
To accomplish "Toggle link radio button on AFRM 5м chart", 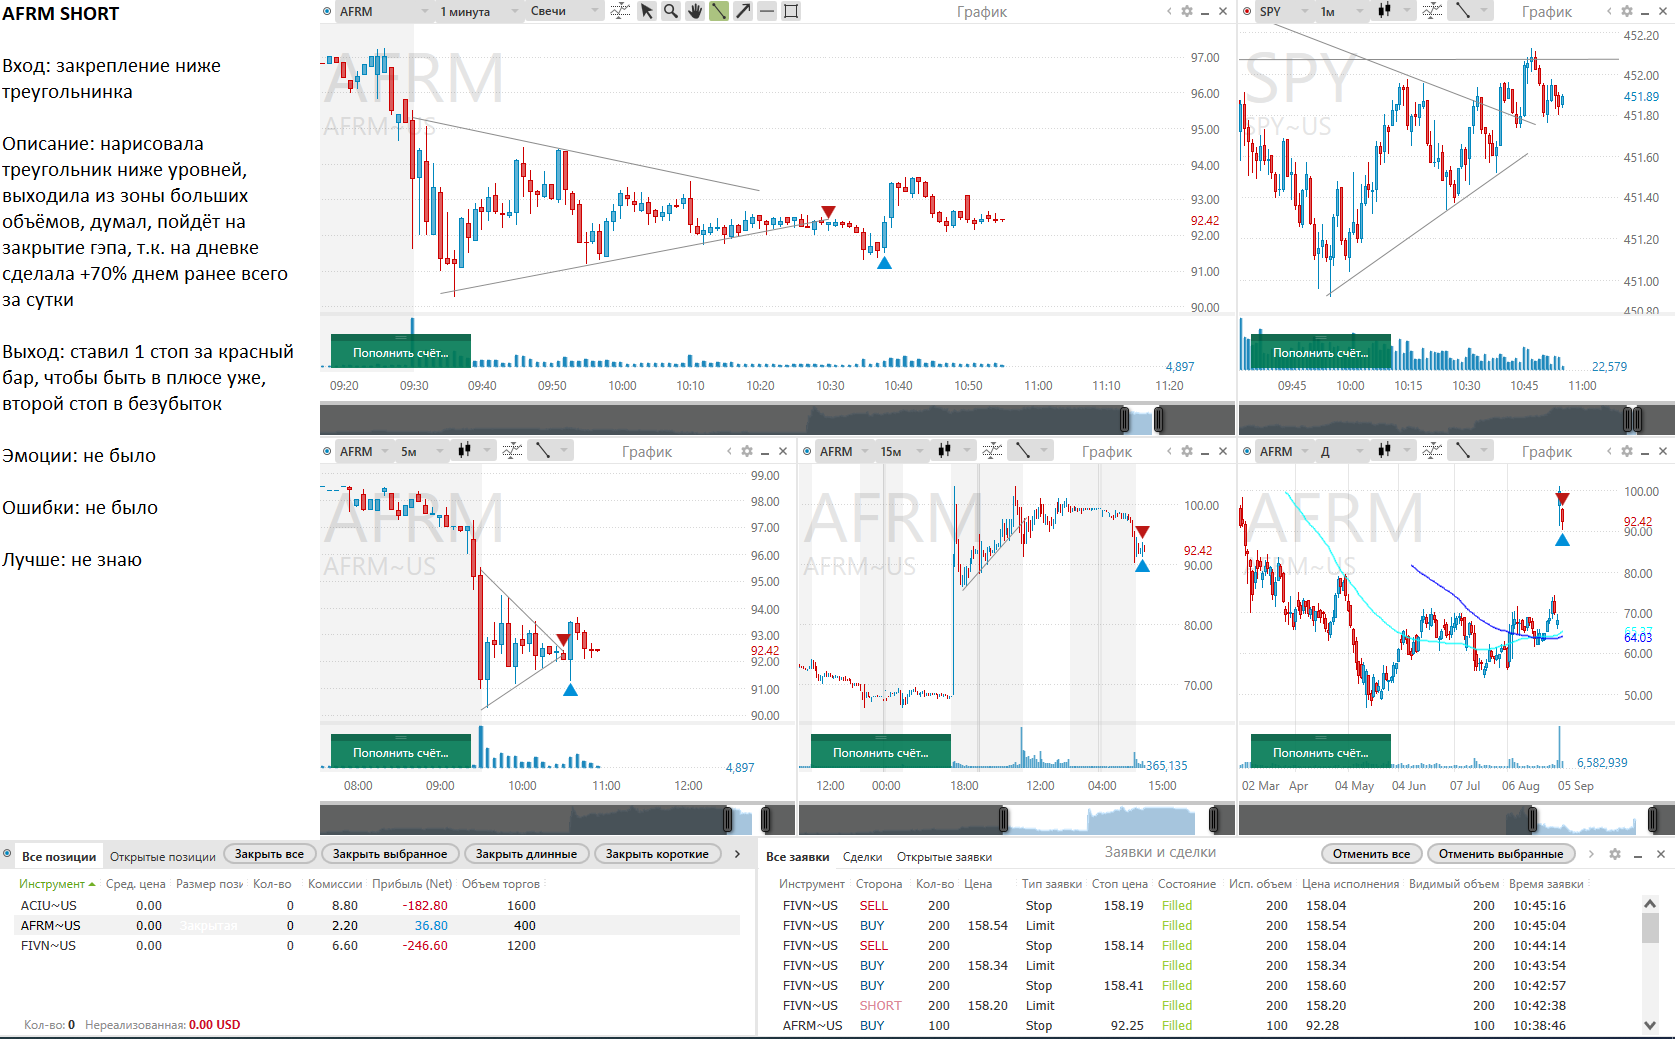I will (327, 451).
